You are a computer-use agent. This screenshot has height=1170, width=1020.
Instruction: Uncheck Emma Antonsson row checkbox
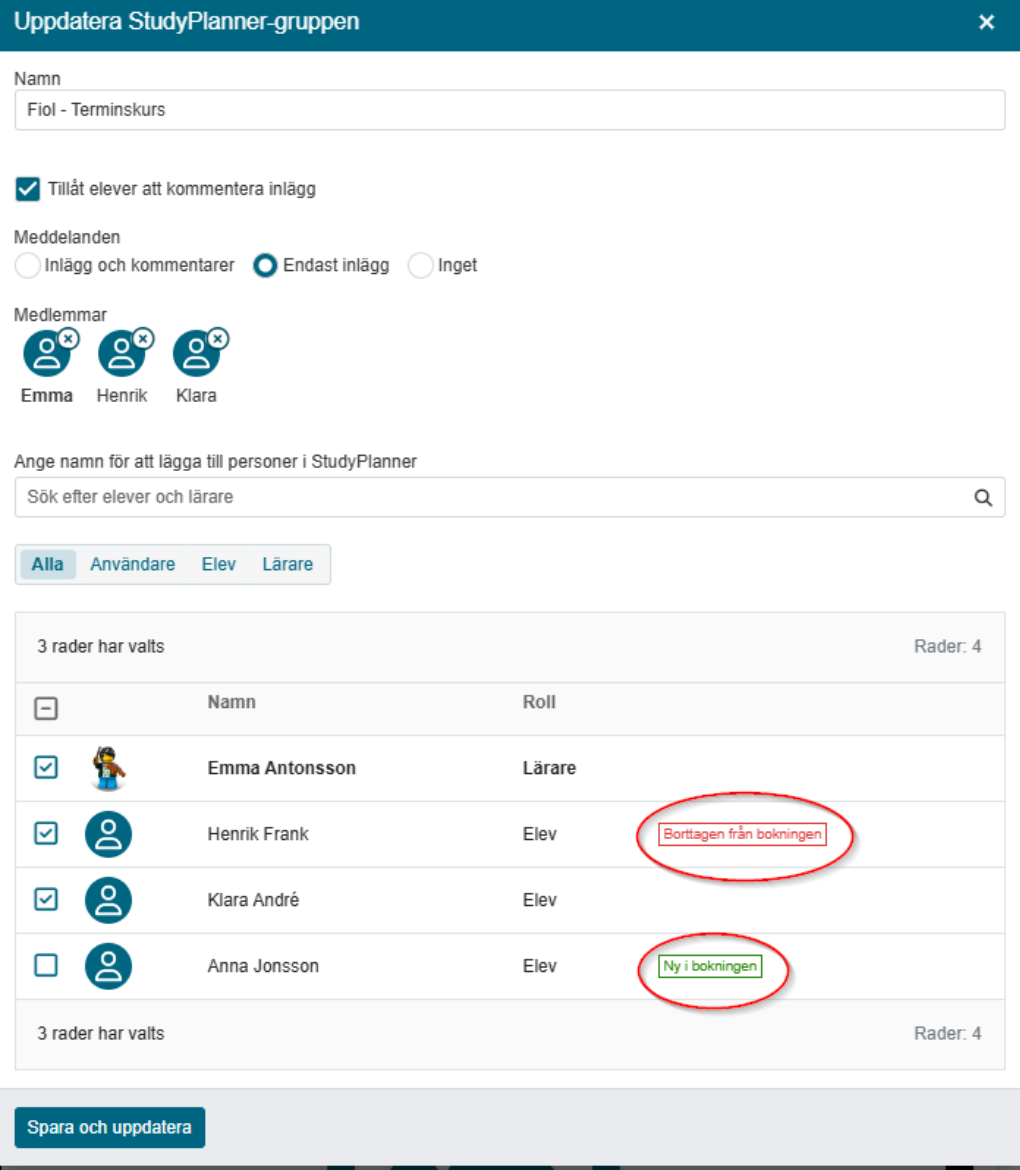[46, 767]
